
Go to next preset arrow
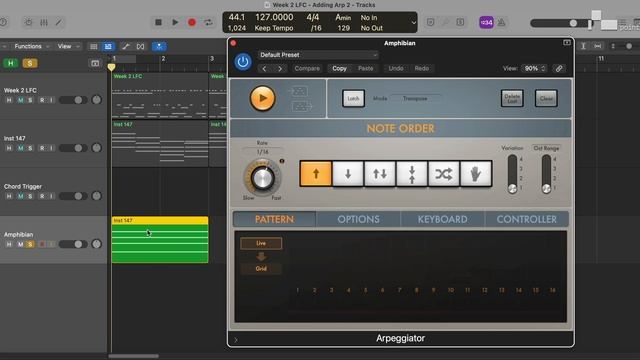[280, 69]
